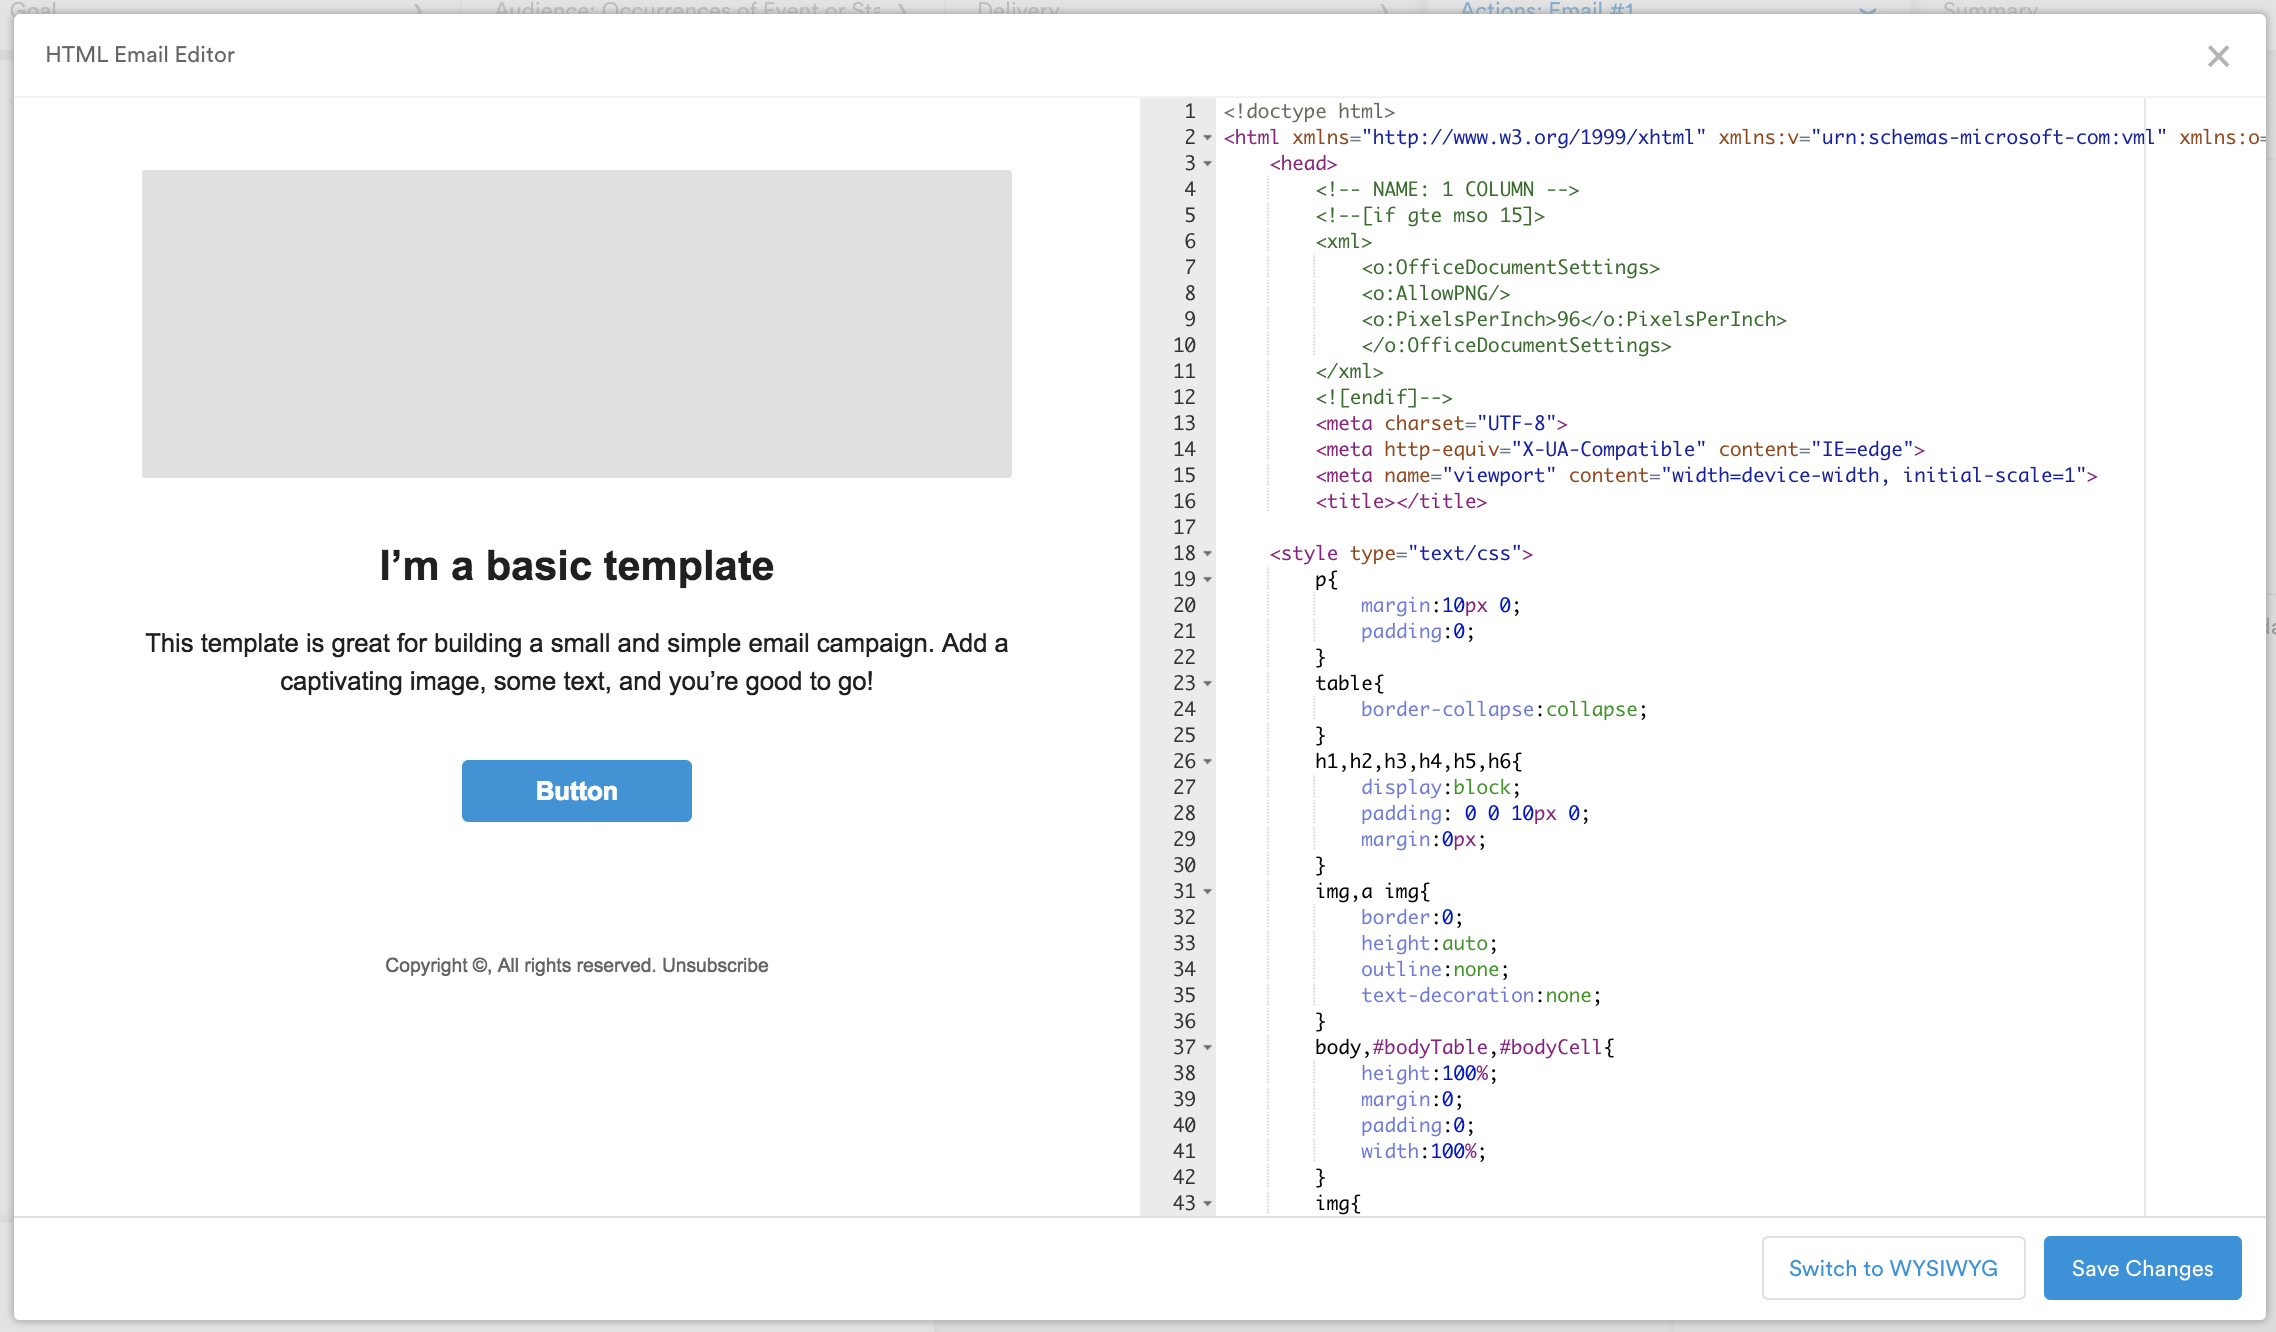Click the email preview image placeholder area
Viewport: 2276px width, 1332px height.
pyautogui.click(x=575, y=322)
